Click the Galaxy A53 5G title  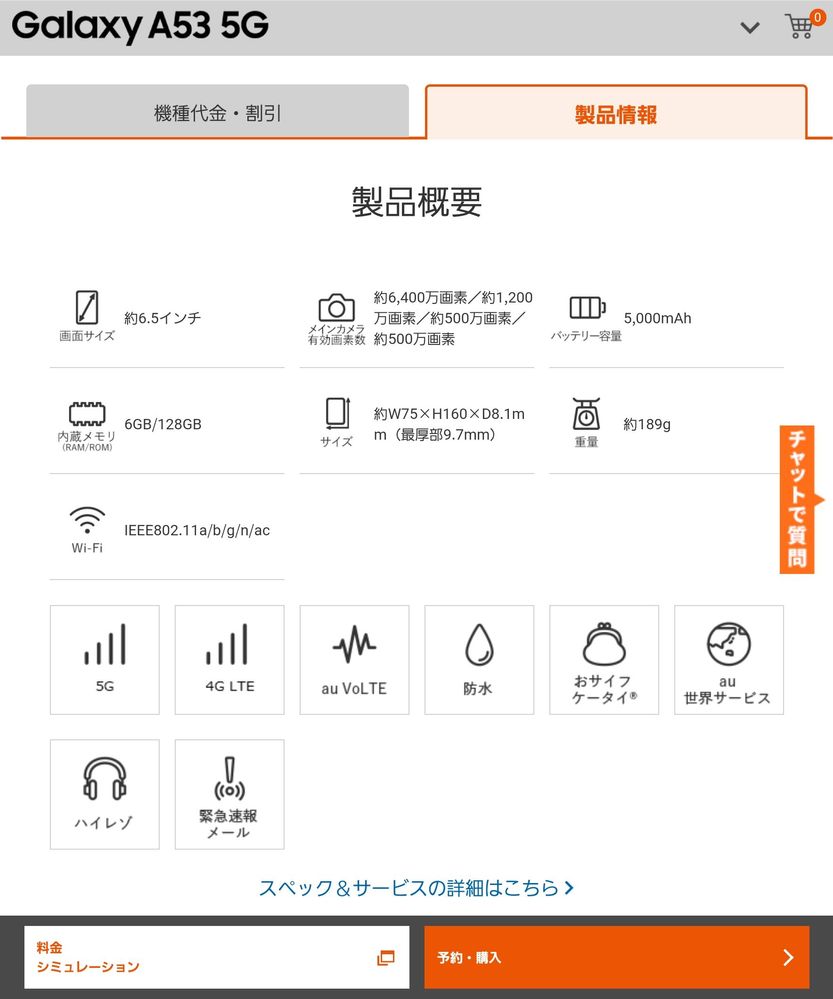click(140, 25)
